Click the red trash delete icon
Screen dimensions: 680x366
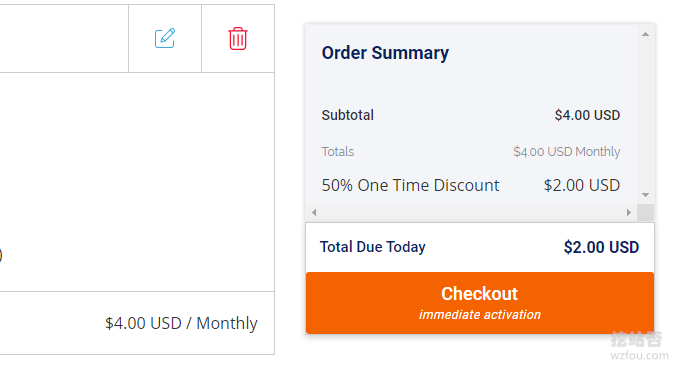(238, 39)
